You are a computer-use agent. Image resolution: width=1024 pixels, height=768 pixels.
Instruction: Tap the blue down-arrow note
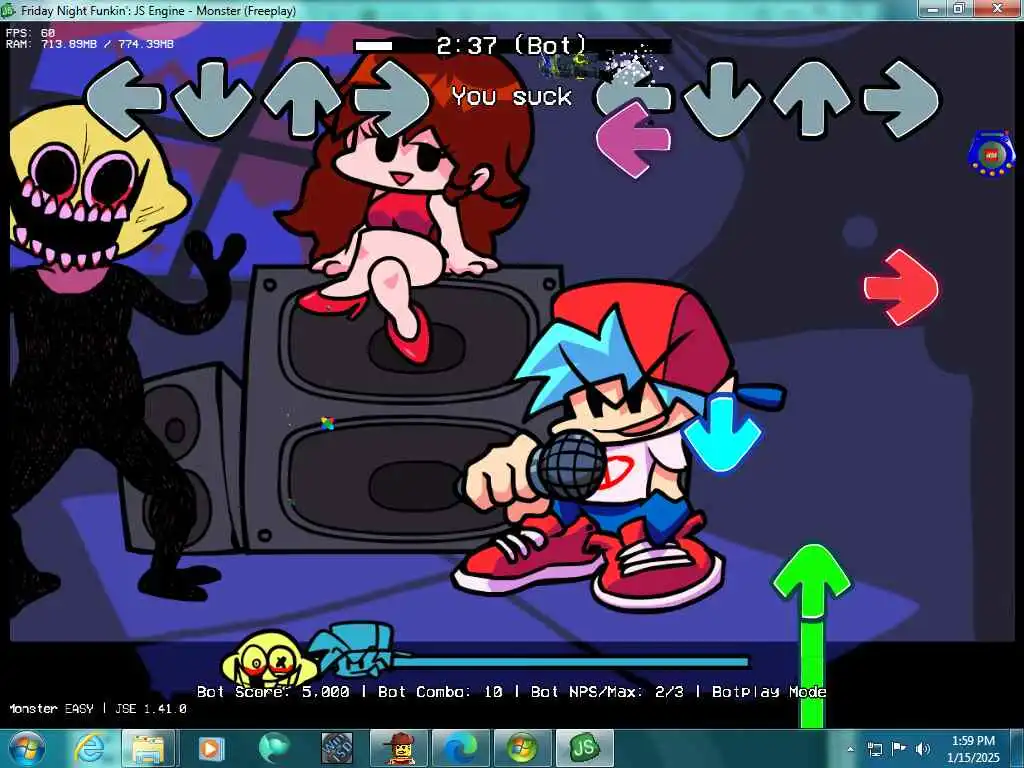(722, 434)
